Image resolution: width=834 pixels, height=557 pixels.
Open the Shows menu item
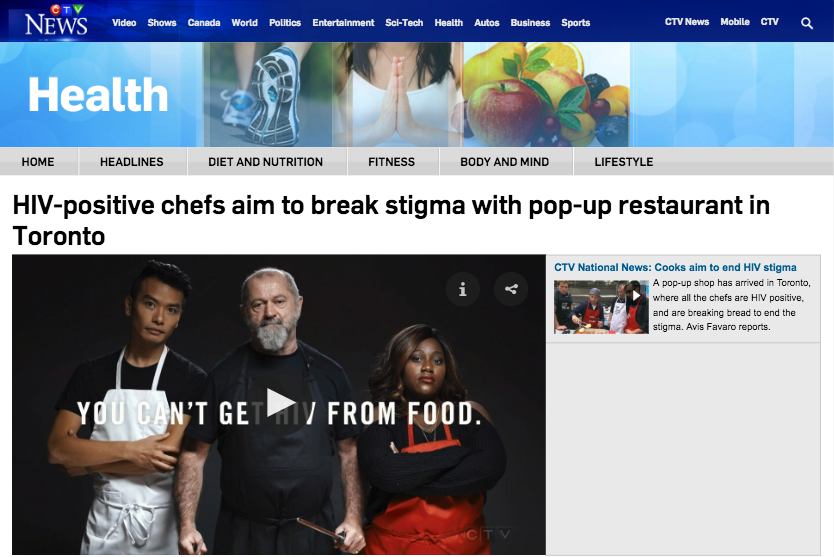click(x=162, y=23)
